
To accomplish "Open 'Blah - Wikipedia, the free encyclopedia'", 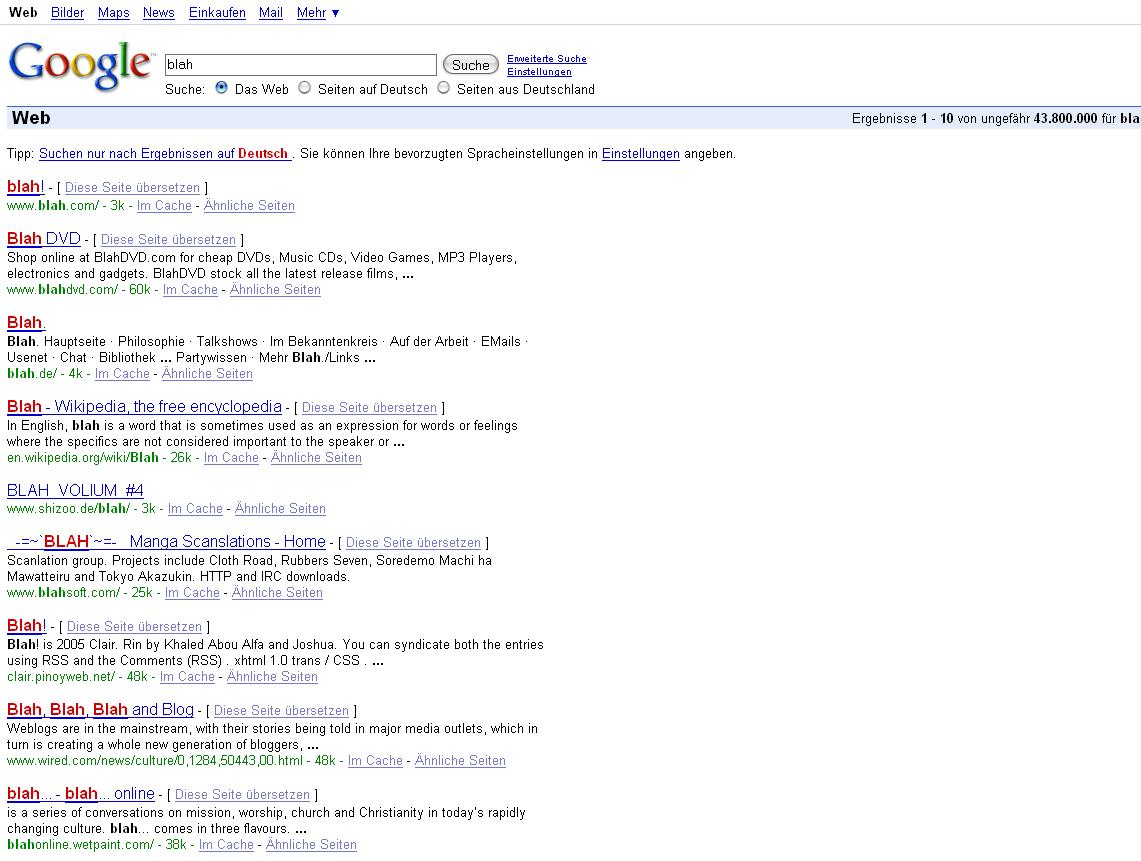I will pyautogui.click(x=144, y=406).
